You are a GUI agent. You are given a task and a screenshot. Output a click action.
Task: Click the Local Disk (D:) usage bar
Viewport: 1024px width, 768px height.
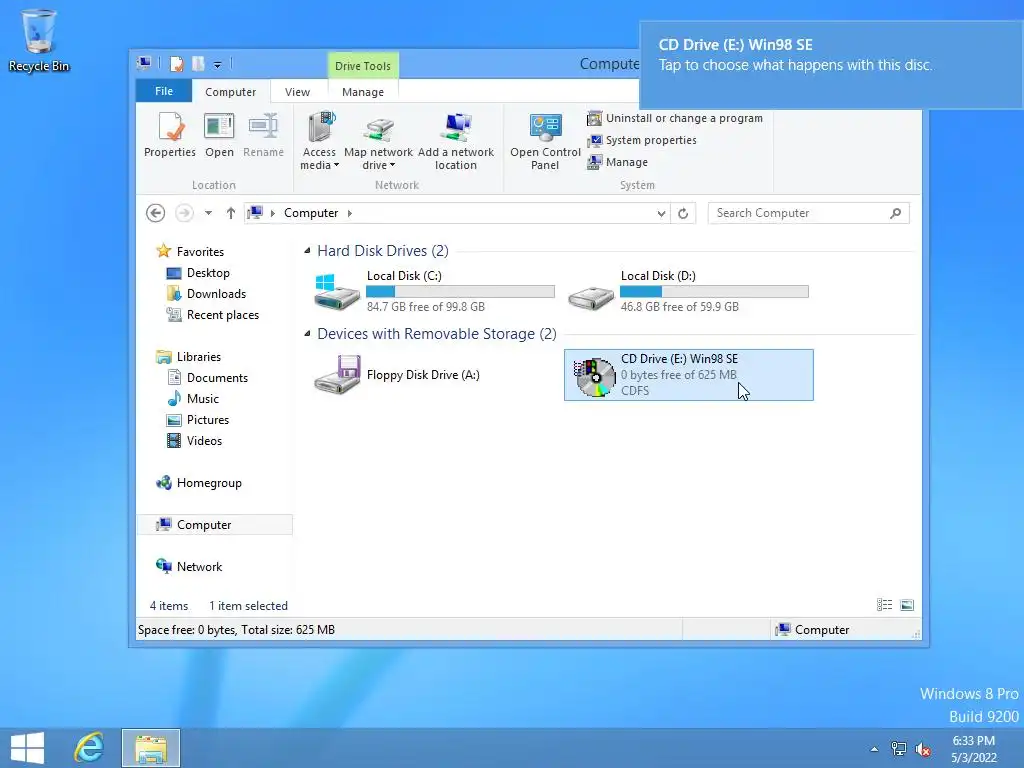coord(714,291)
